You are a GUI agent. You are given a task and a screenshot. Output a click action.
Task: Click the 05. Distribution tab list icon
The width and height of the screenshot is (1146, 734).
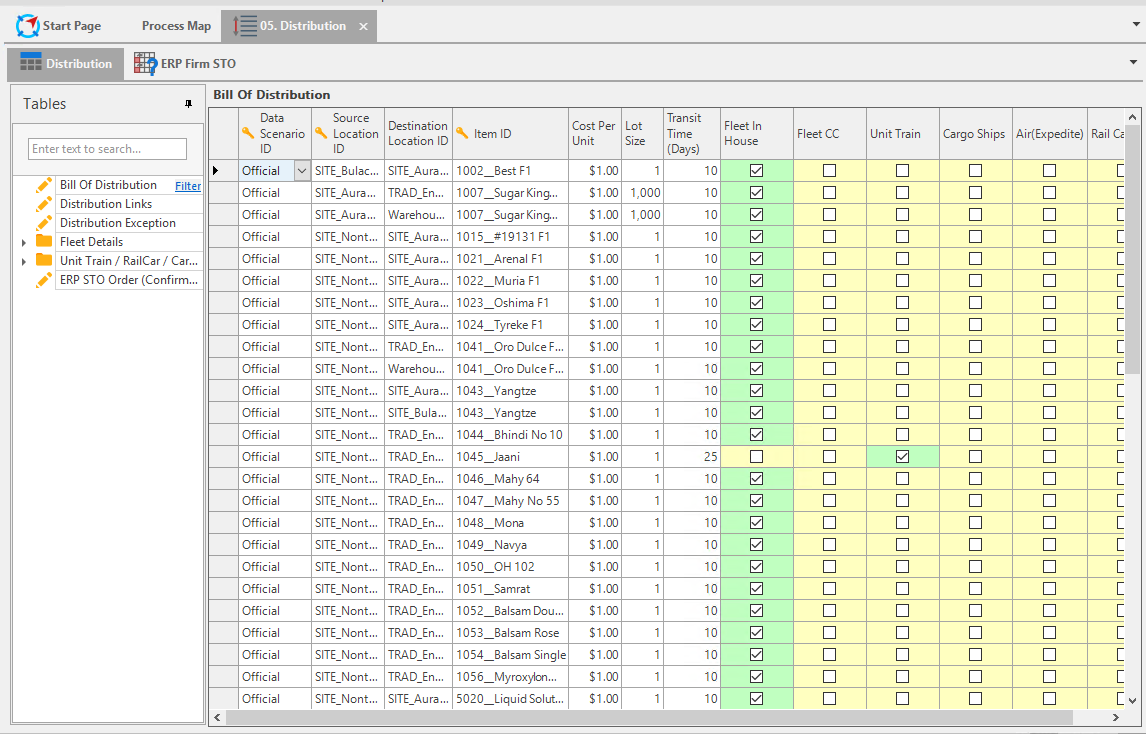point(245,26)
